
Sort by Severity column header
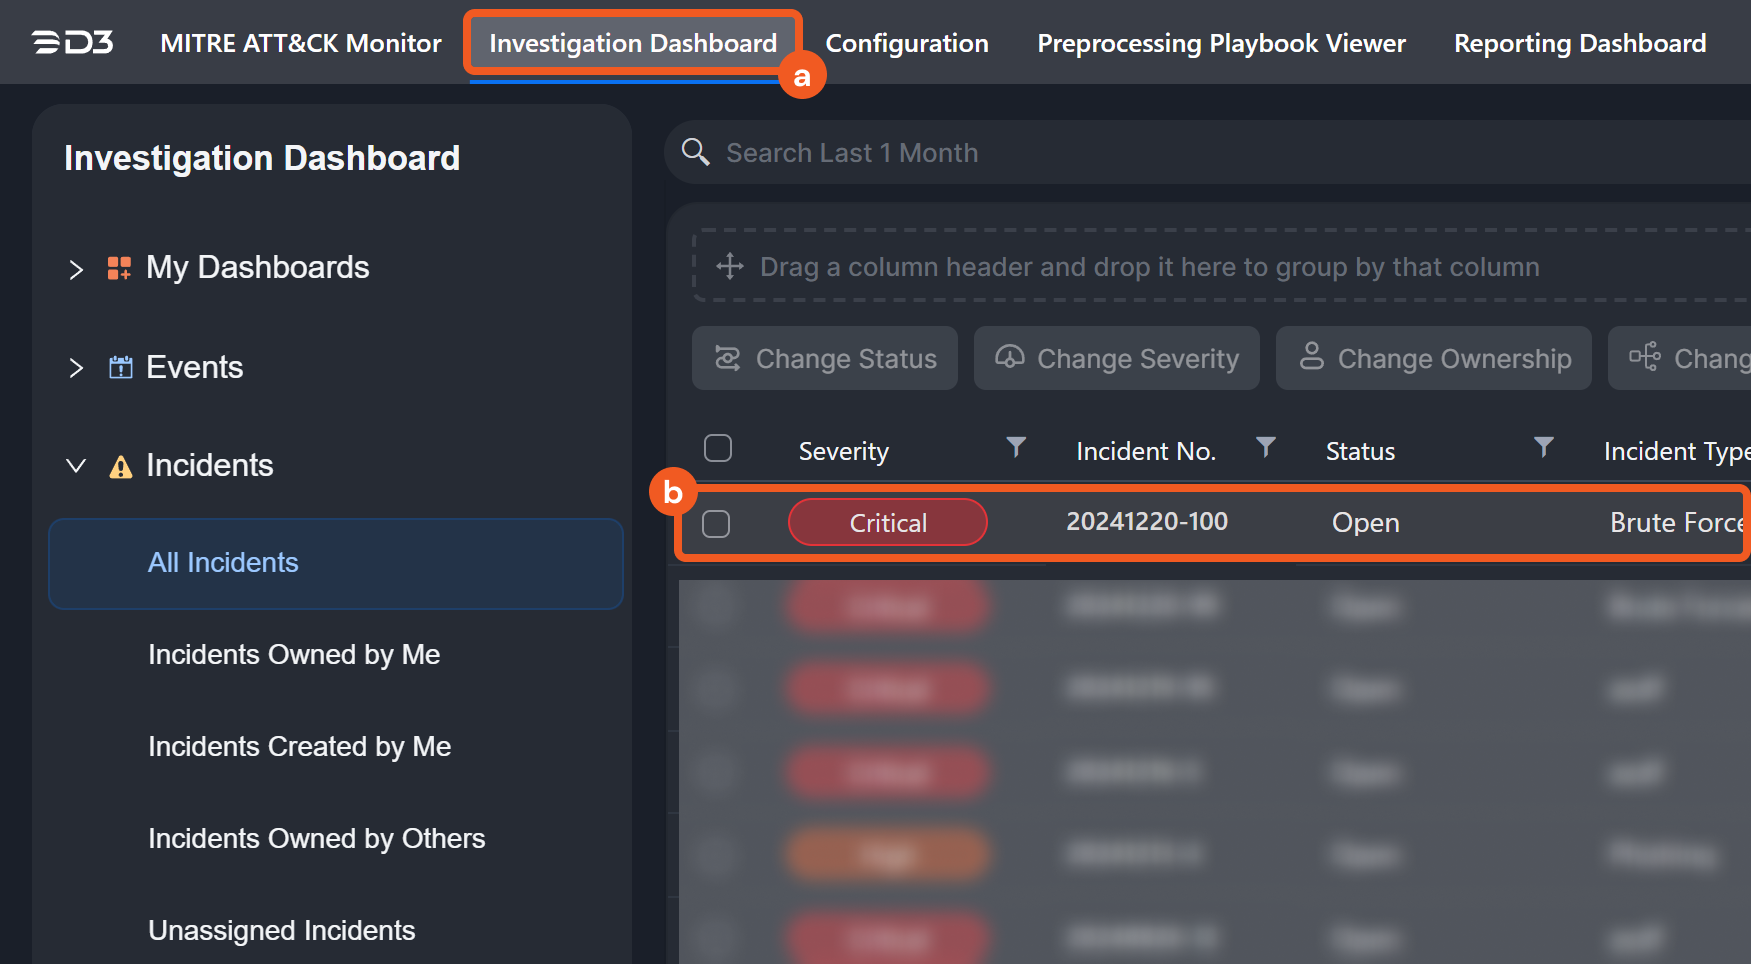(843, 451)
